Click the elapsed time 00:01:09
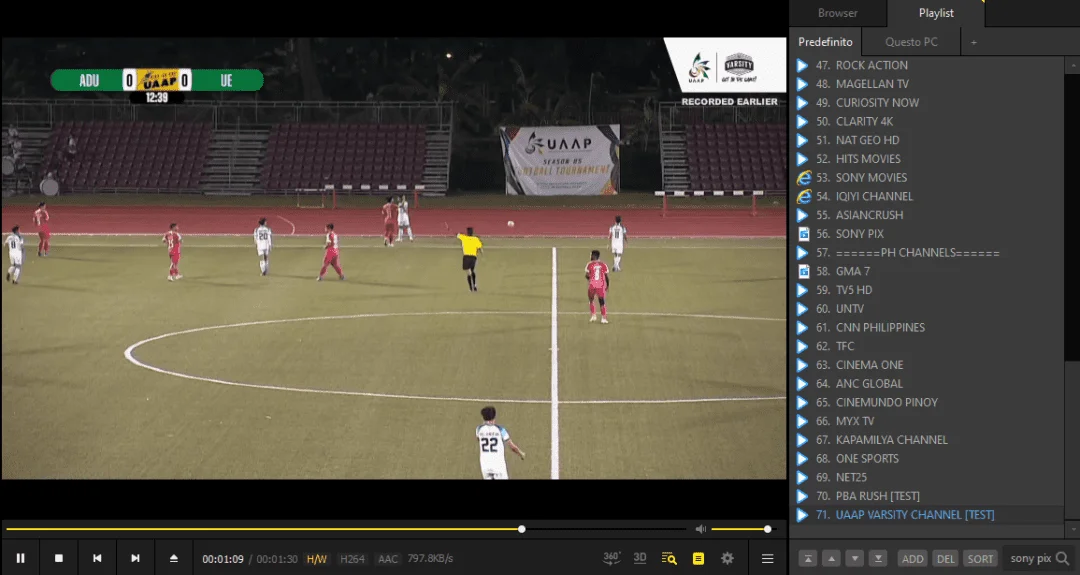 (222, 559)
